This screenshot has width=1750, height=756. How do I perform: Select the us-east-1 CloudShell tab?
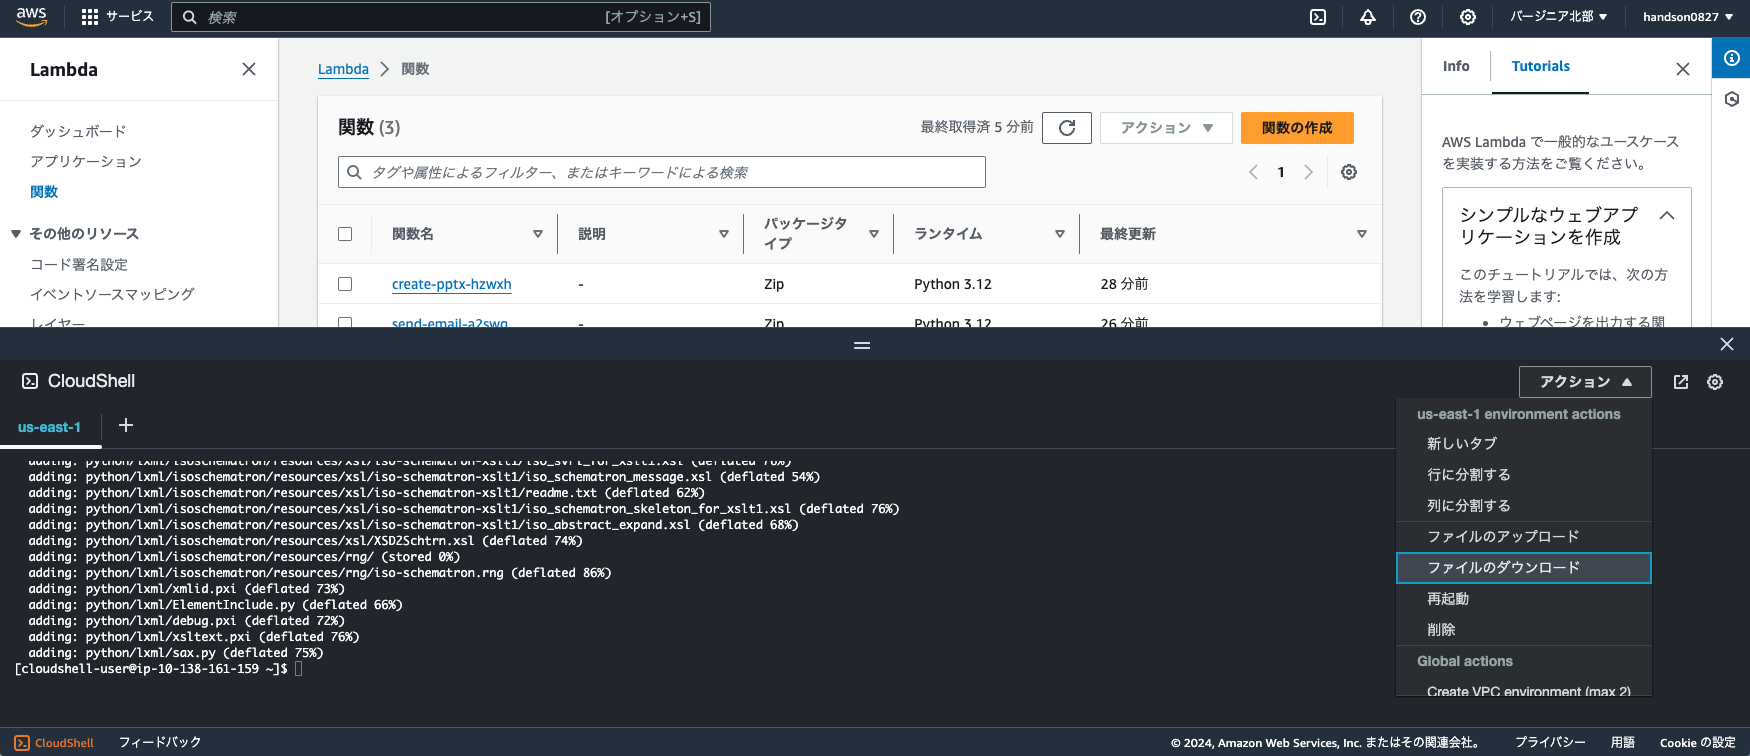click(49, 427)
